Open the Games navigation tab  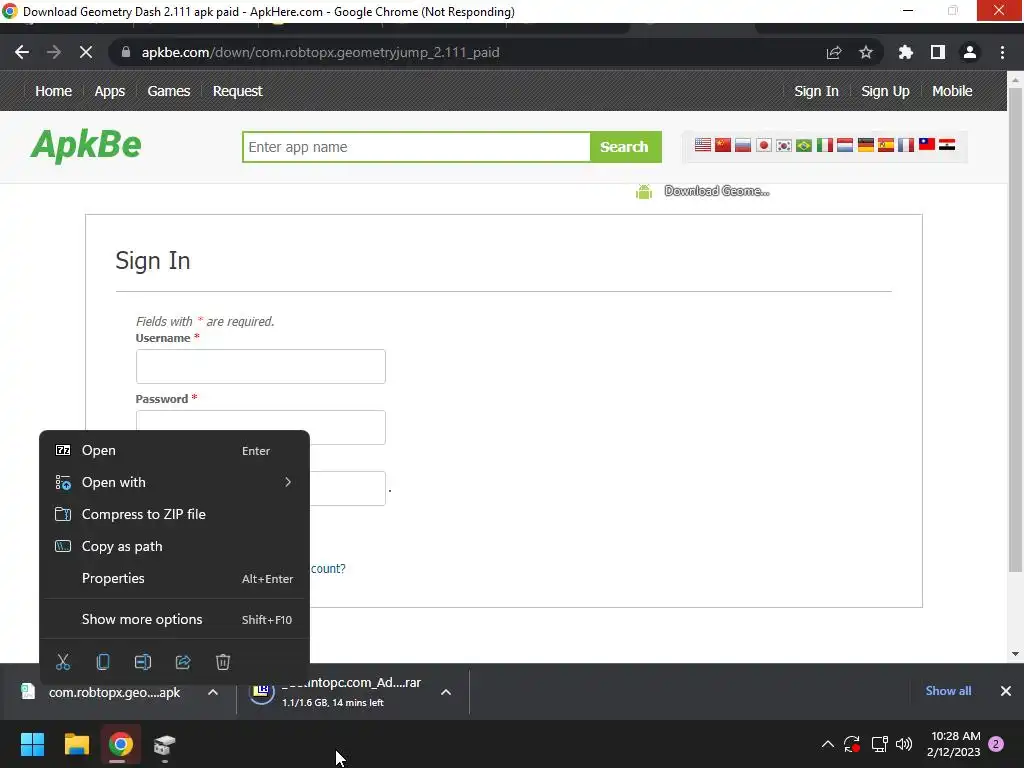coord(168,91)
